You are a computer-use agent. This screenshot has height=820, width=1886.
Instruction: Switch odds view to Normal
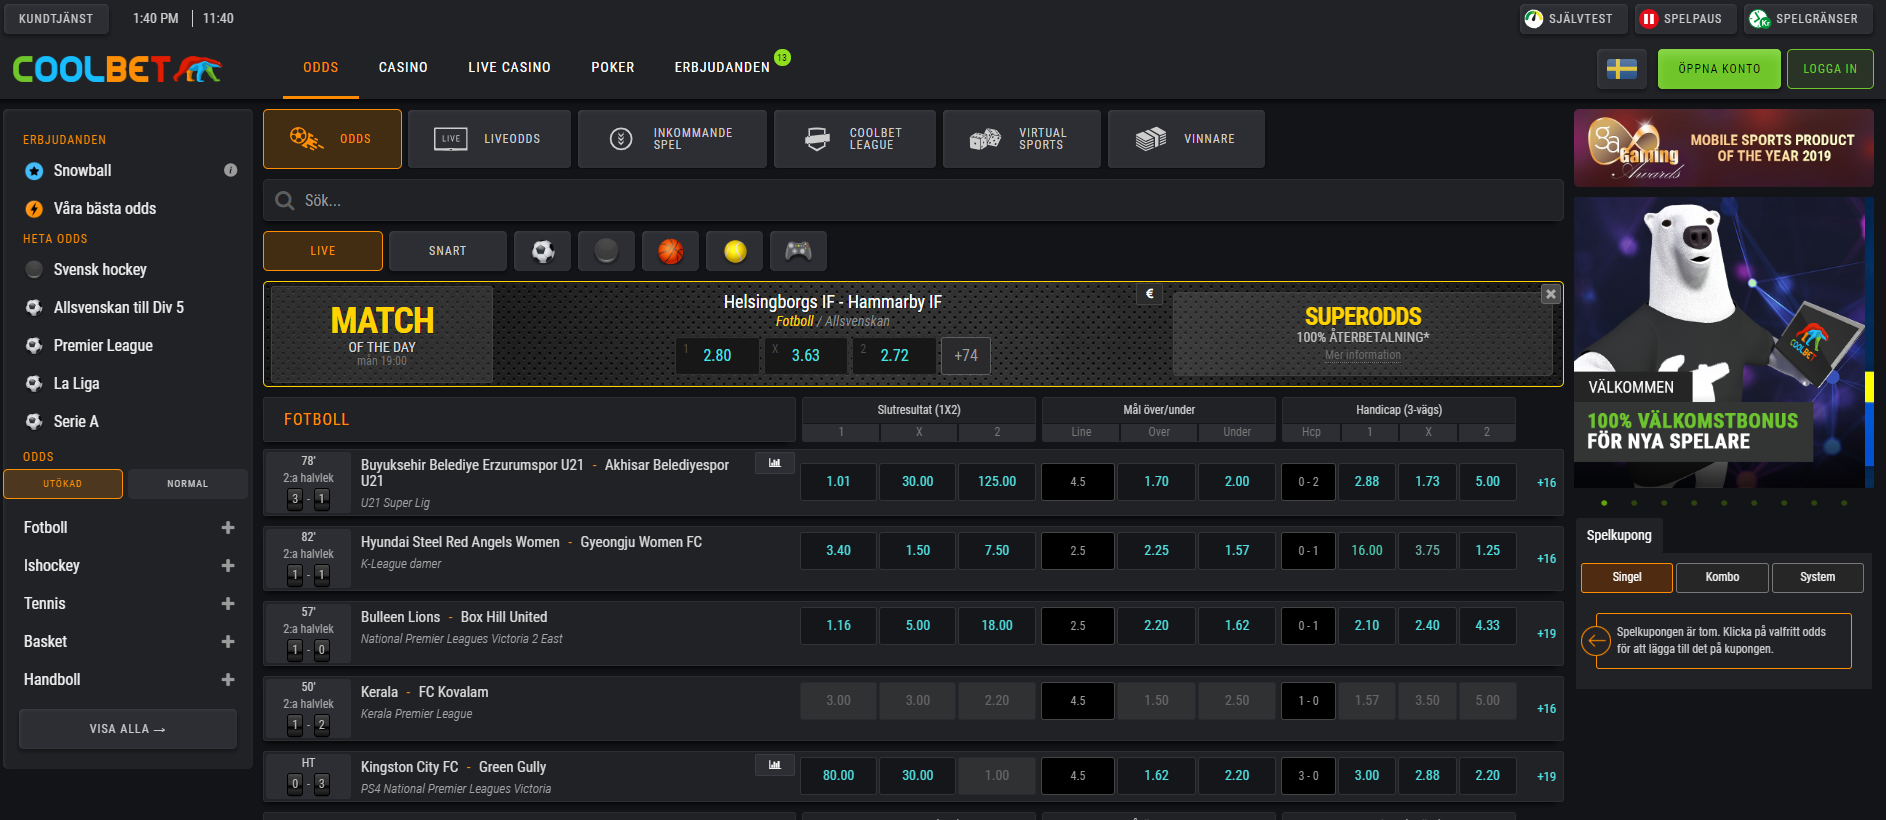click(x=188, y=484)
